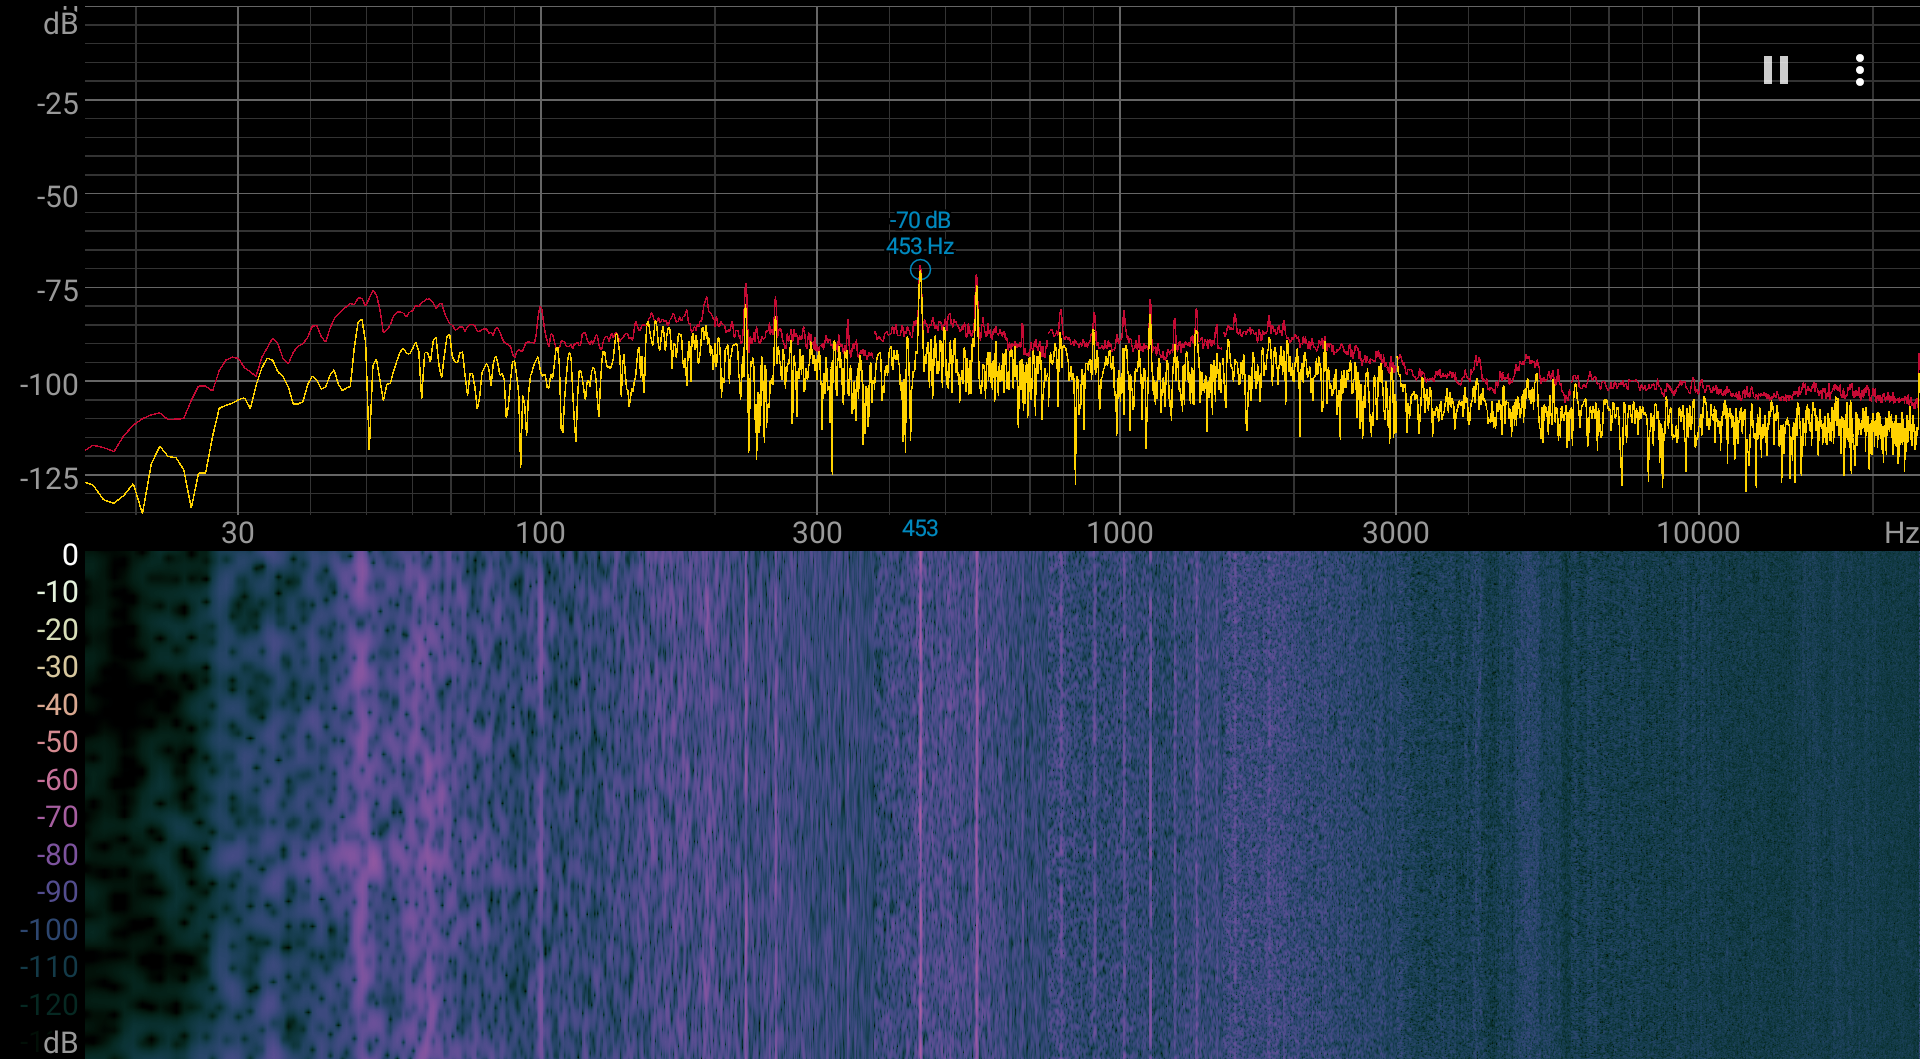
Task: Click the '453 Hz' peak label
Action: click(920, 246)
